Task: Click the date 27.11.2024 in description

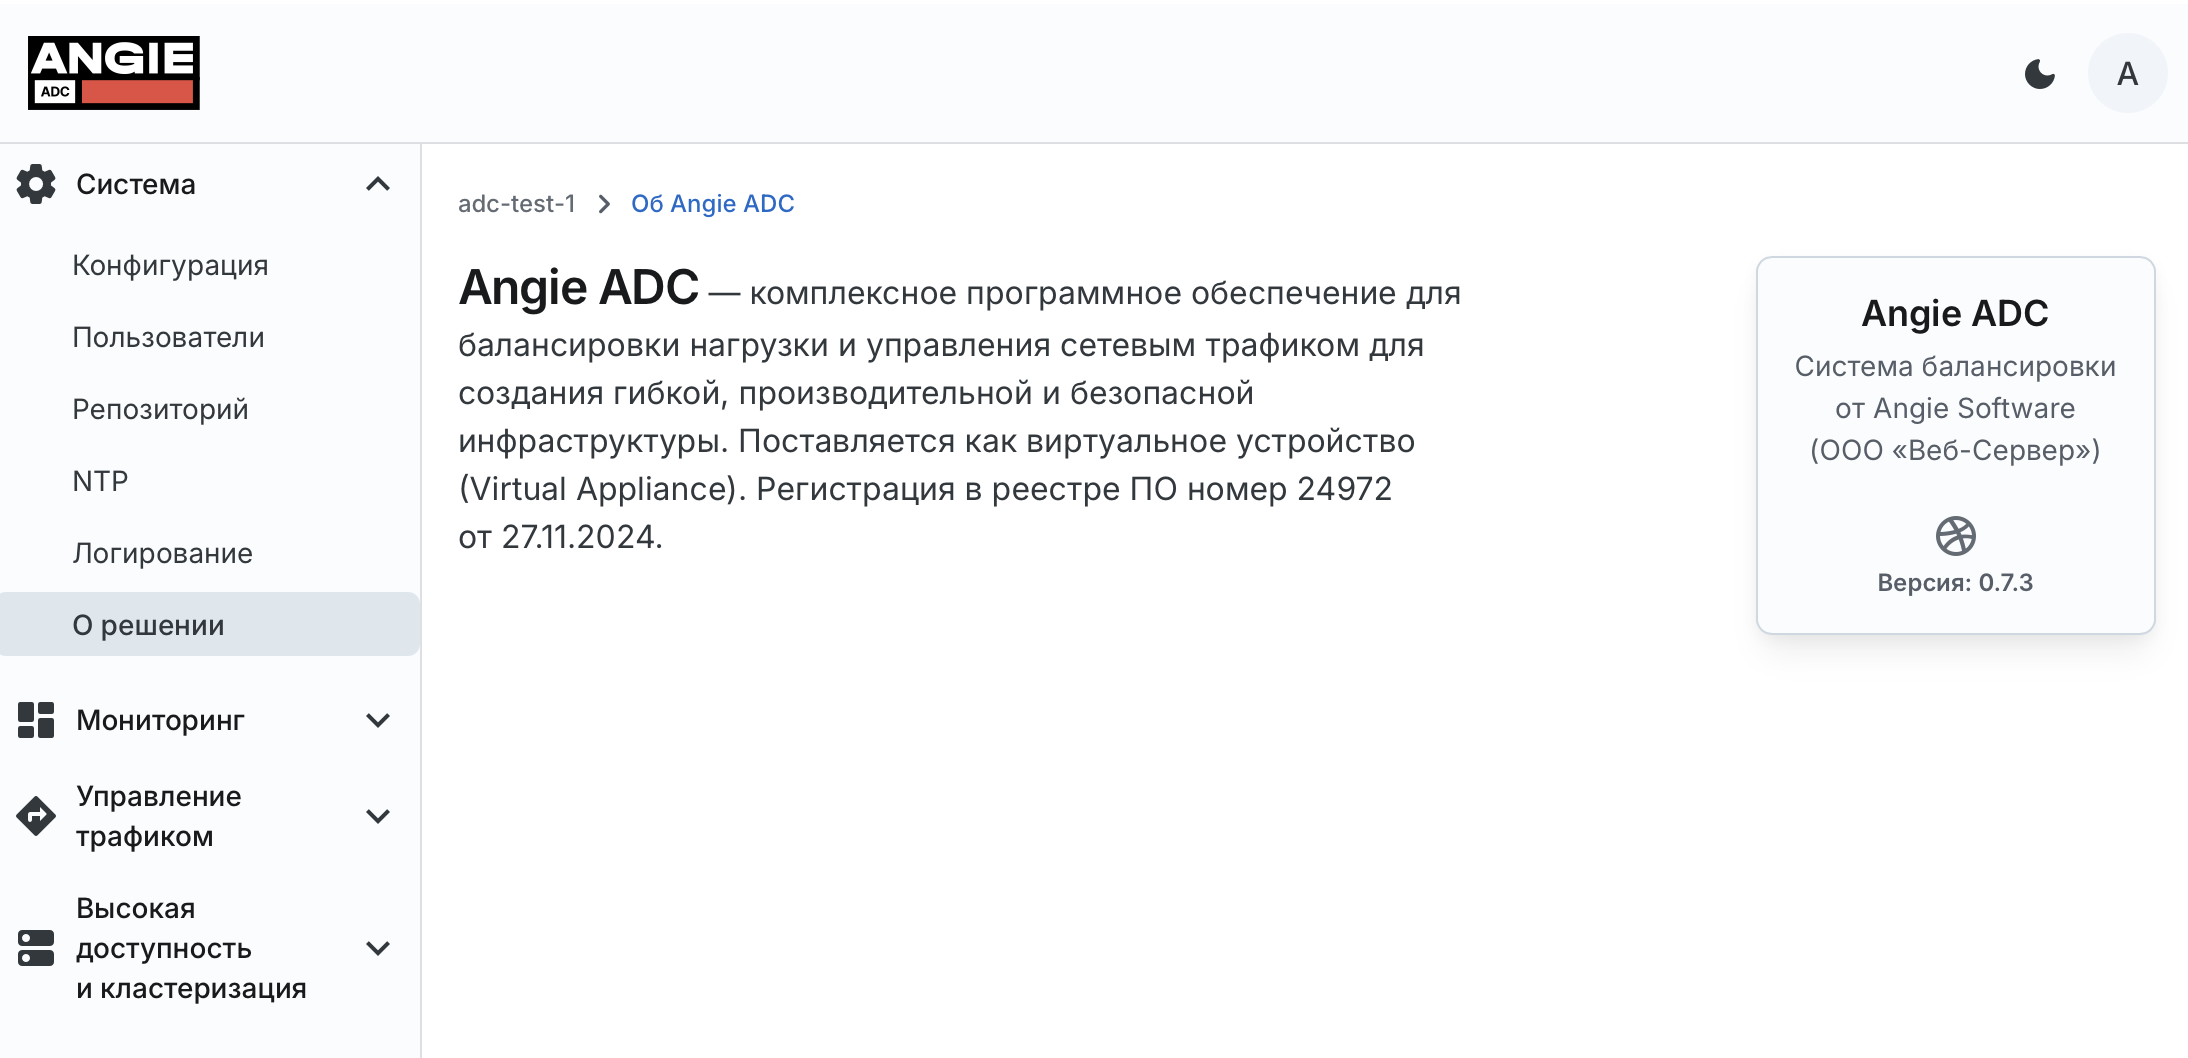Action: click(x=580, y=537)
